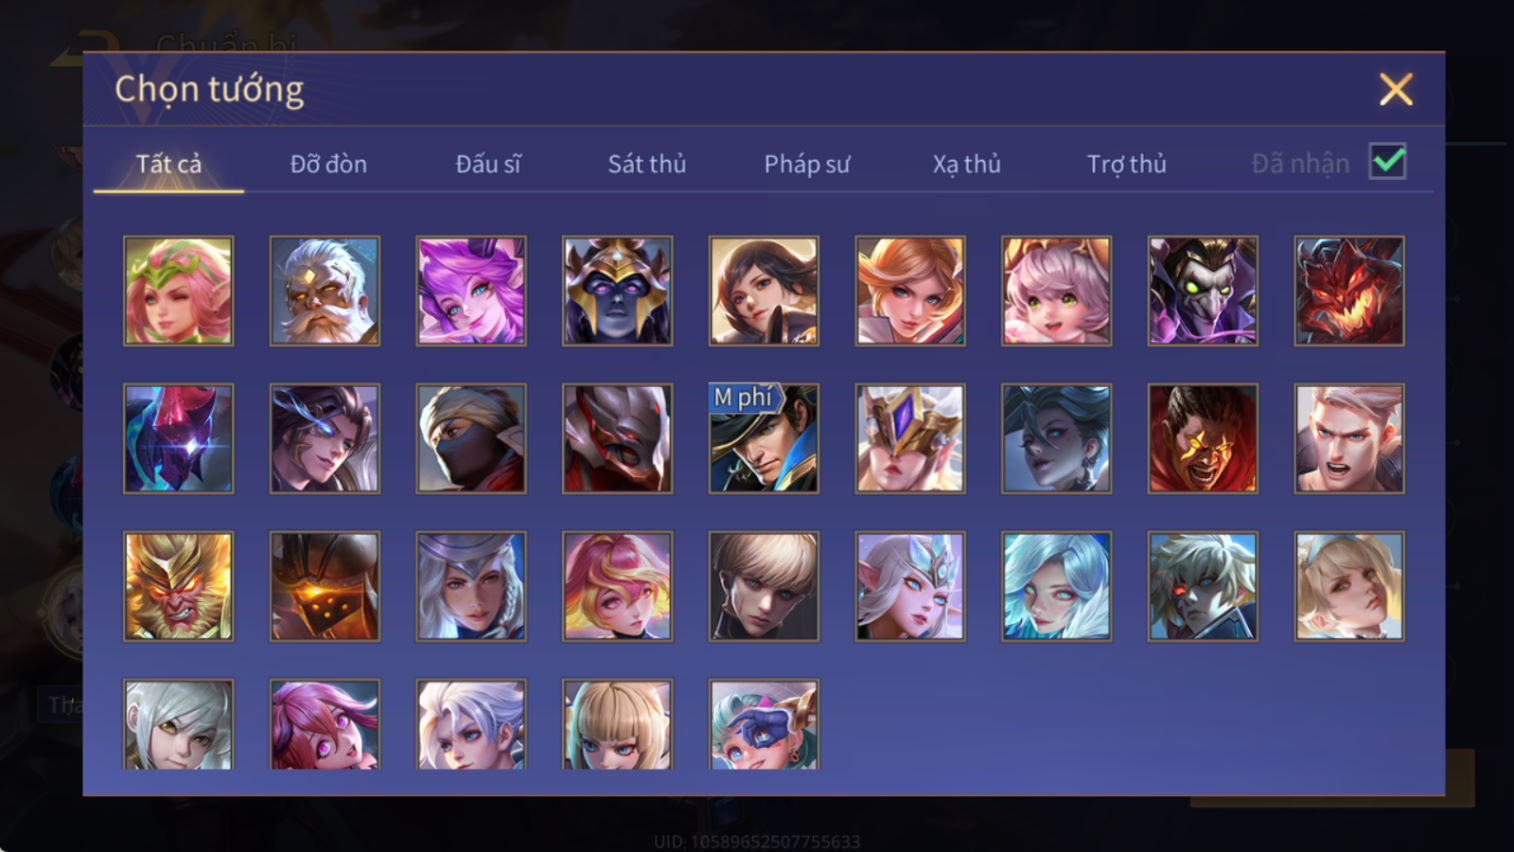Select the icy blue-haired woman hero
Image resolution: width=1514 pixels, height=852 pixels.
pyautogui.click(x=1056, y=587)
